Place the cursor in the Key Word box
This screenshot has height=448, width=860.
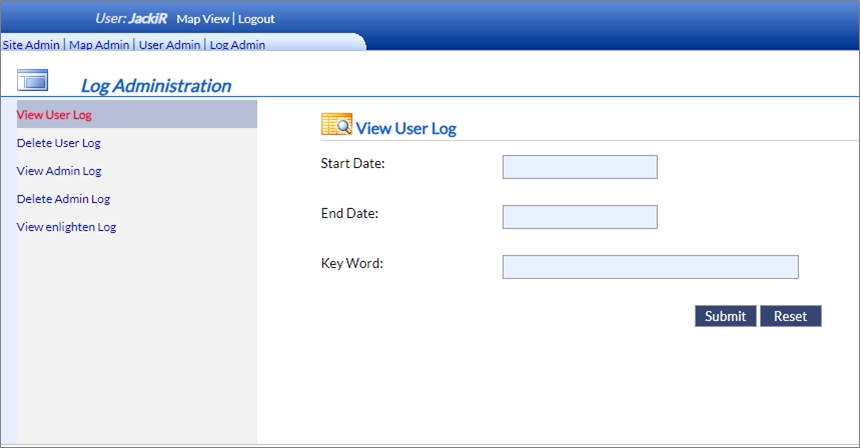(x=650, y=267)
